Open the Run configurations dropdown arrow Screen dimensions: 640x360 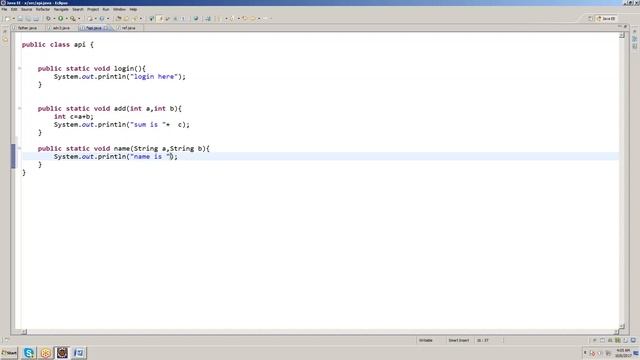click(x=67, y=18)
